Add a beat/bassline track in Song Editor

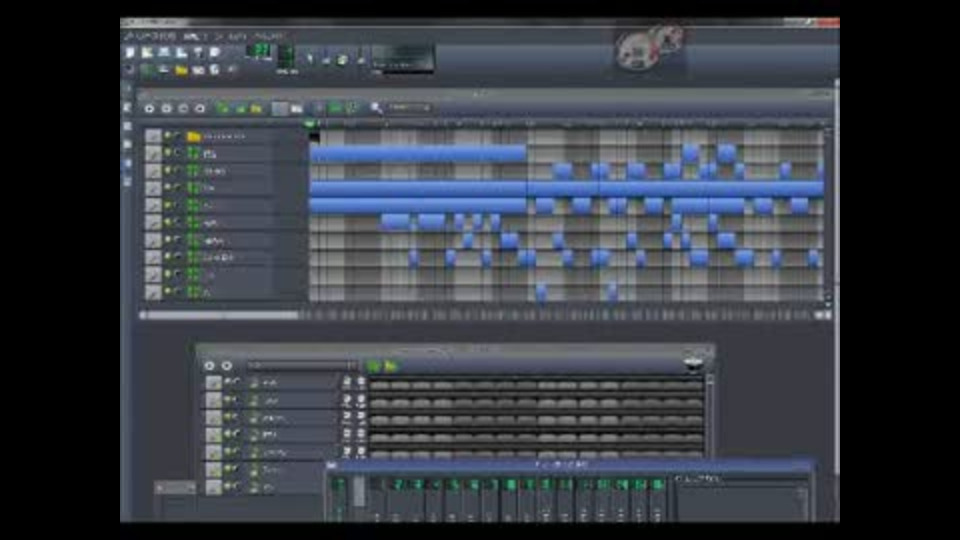click(x=223, y=109)
